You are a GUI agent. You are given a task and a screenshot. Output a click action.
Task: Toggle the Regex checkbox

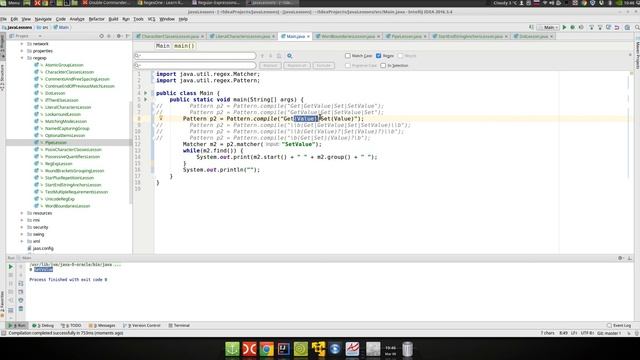378,56
